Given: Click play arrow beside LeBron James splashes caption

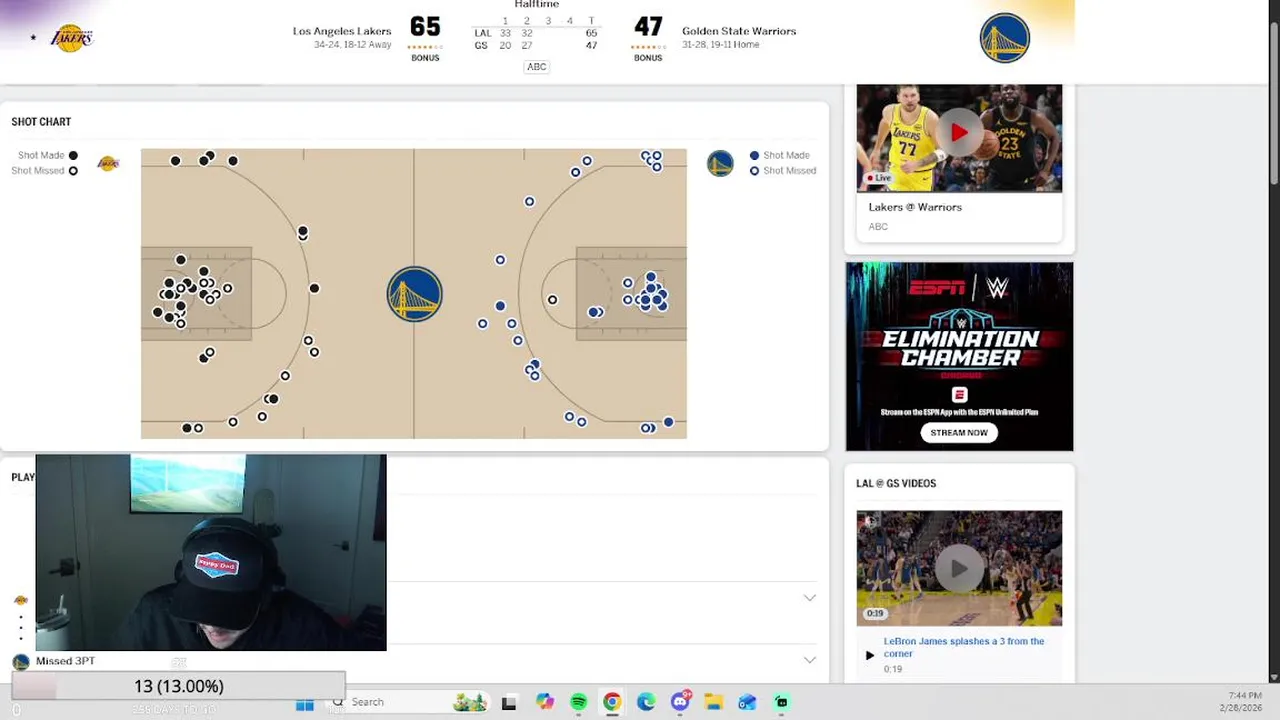Looking at the screenshot, I should click(x=869, y=655).
